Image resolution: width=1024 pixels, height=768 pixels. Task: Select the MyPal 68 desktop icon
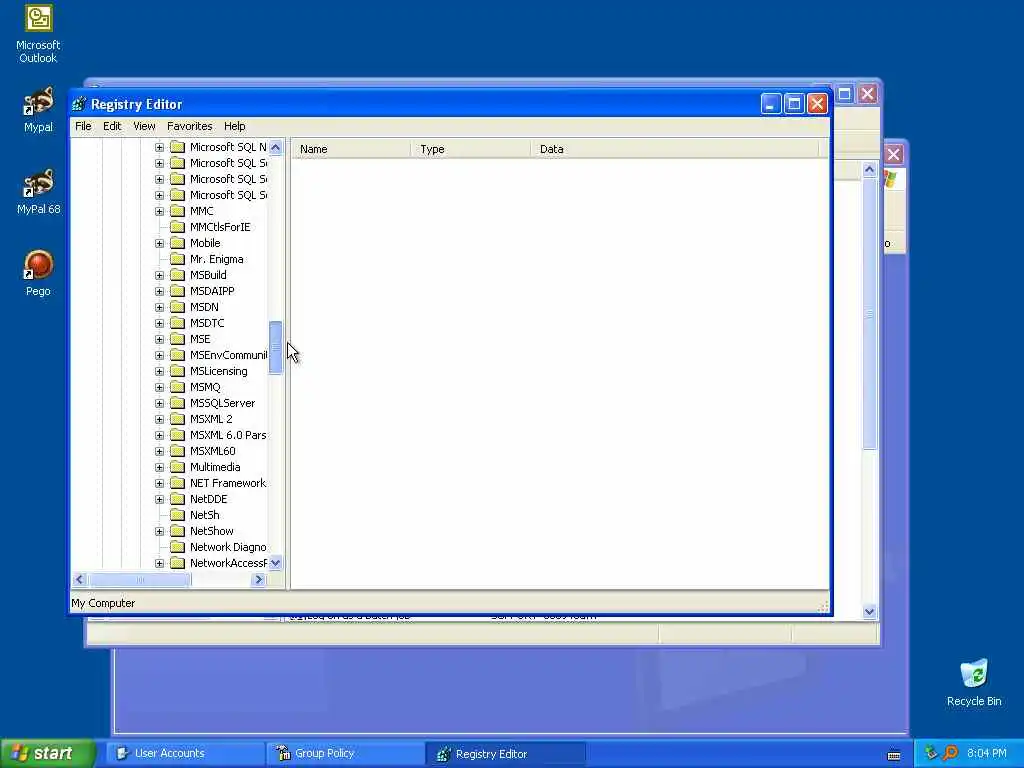pos(38,191)
